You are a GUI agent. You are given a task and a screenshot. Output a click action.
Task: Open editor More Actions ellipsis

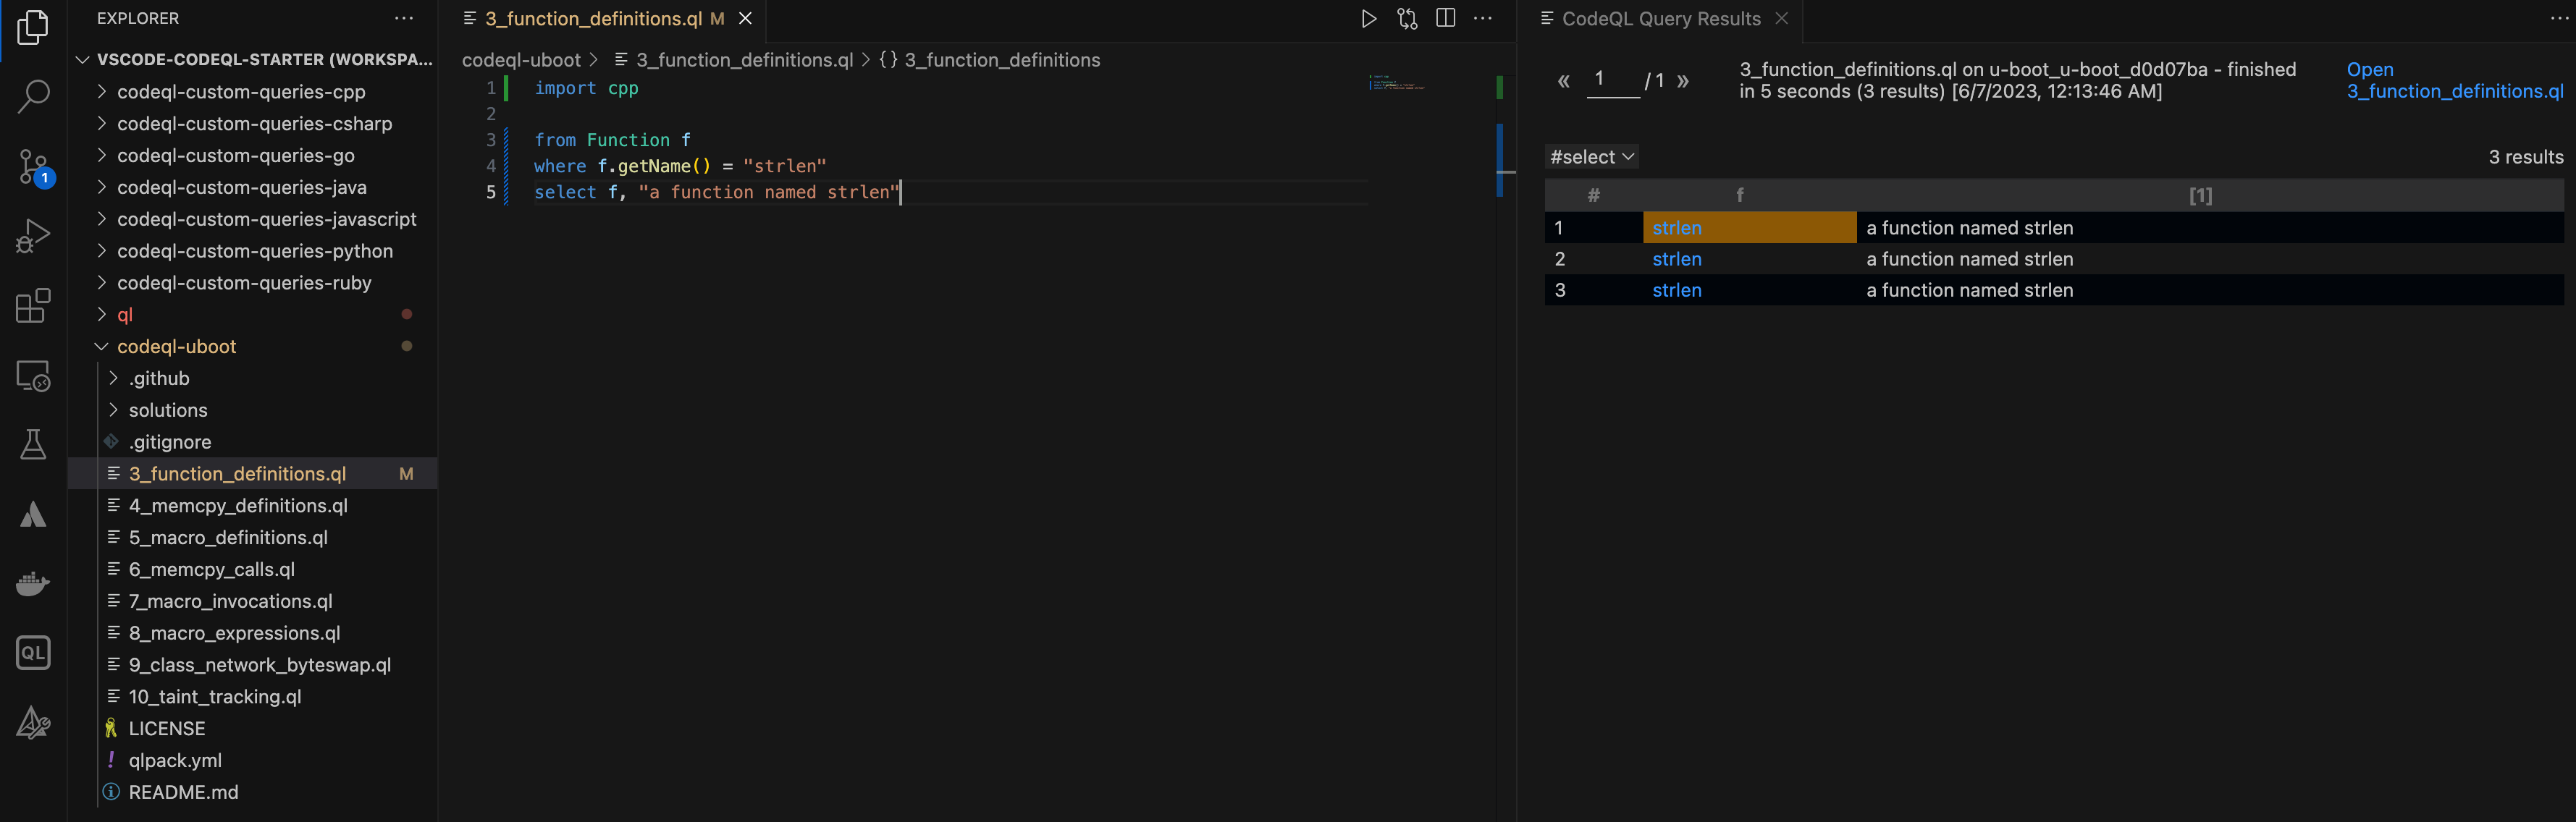point(1483,19)
